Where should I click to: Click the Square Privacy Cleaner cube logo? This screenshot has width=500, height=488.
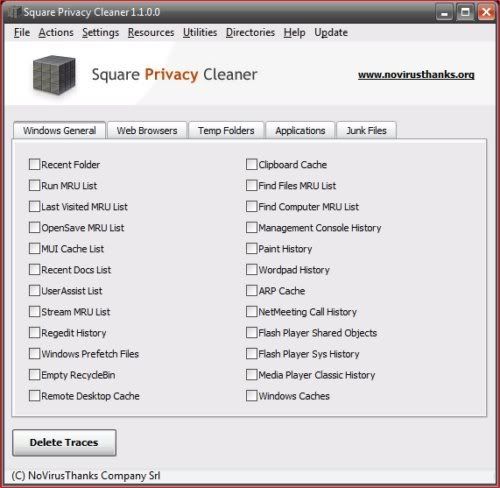click(x=54, y=75)
